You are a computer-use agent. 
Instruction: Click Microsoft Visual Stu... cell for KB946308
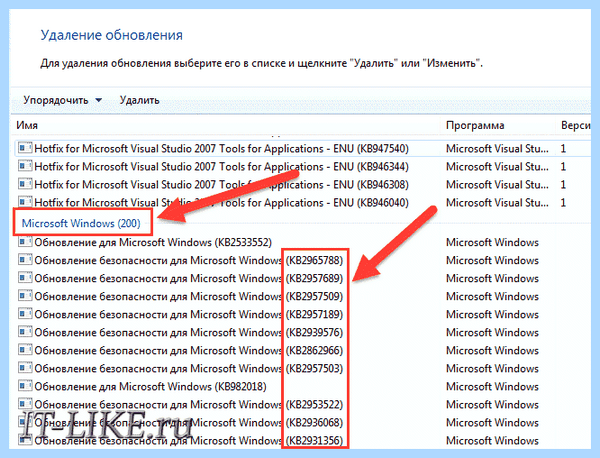(497, 184)
